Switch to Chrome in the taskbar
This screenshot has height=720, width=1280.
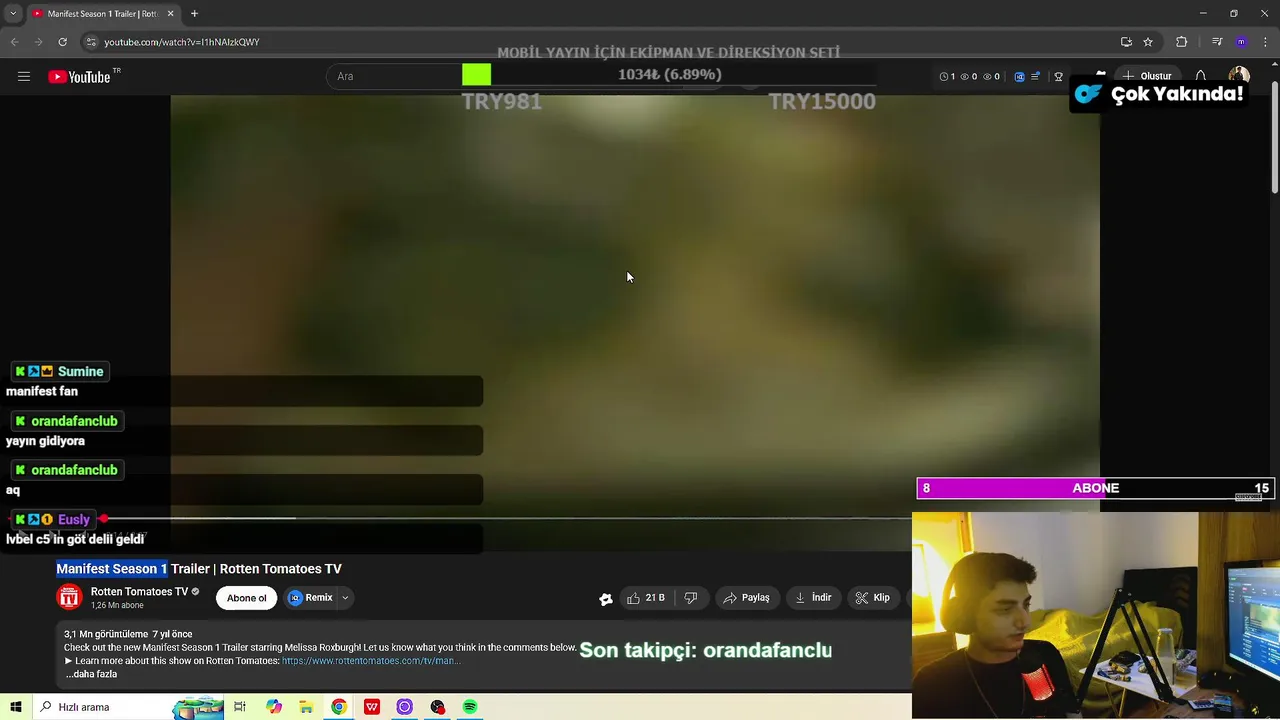click(x=339, y=707)
